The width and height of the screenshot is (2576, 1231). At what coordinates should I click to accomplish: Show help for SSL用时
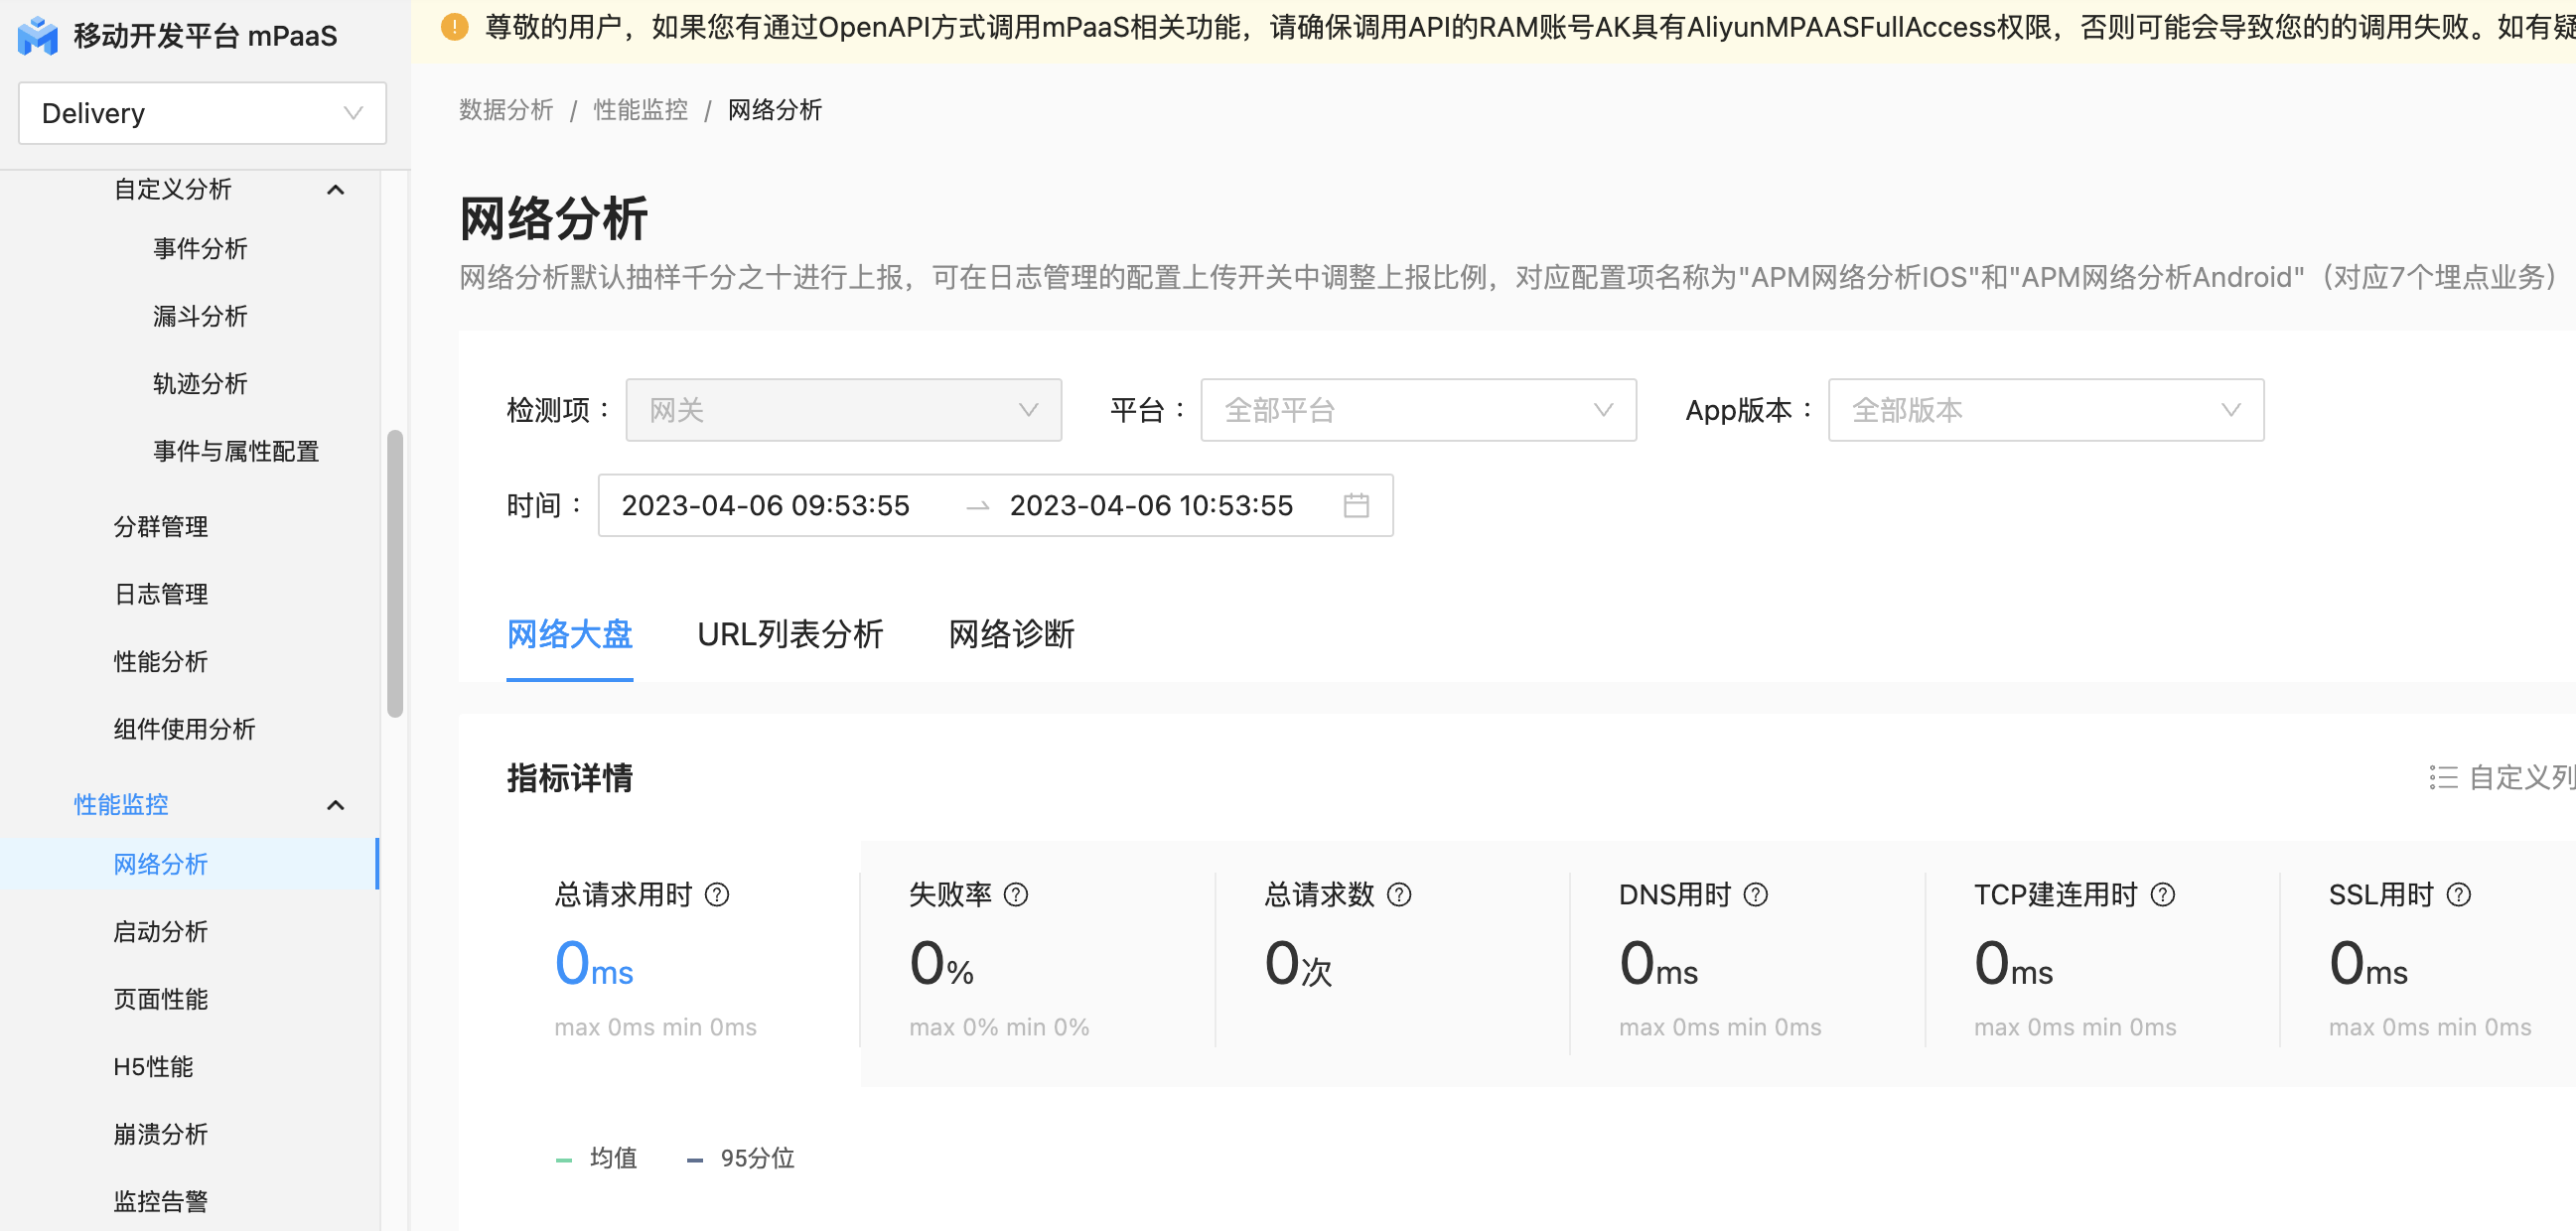click(x=2459, y=894)
